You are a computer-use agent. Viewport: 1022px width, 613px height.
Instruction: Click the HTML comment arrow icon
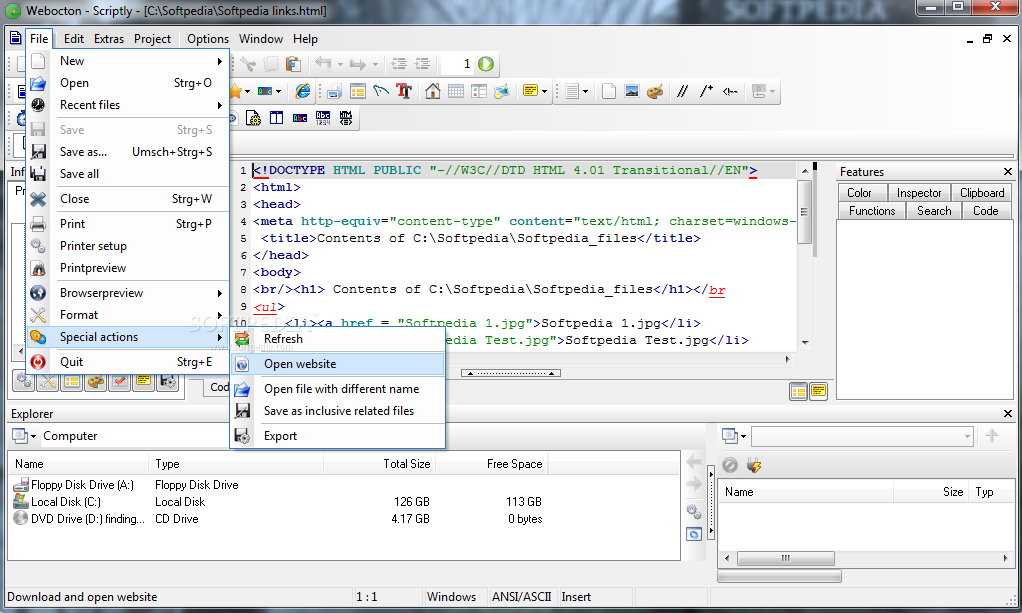click(730, 91)
